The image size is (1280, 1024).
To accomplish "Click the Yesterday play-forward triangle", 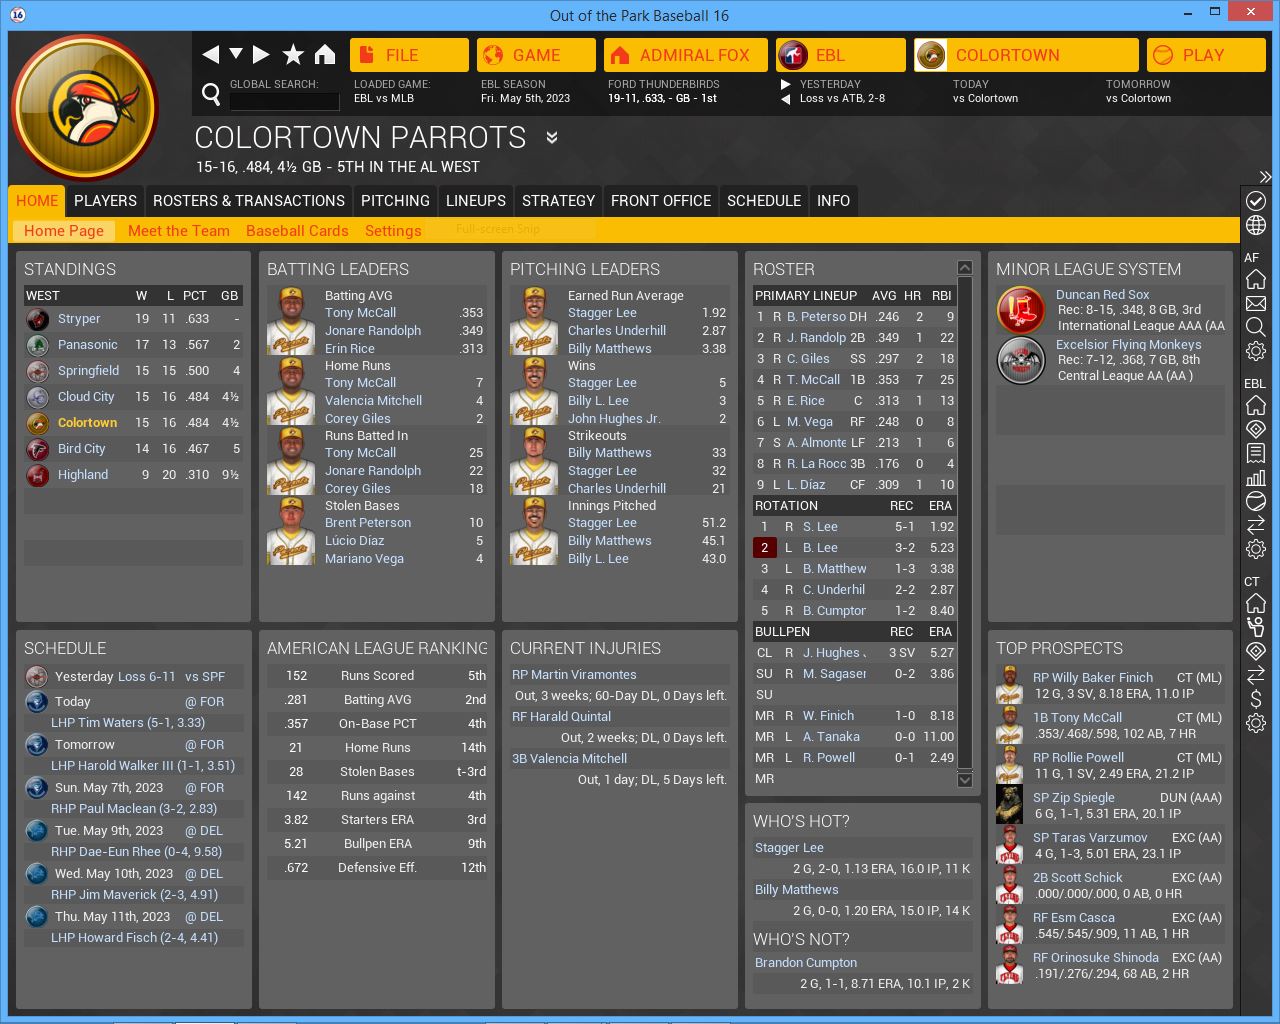I will 786,85.
